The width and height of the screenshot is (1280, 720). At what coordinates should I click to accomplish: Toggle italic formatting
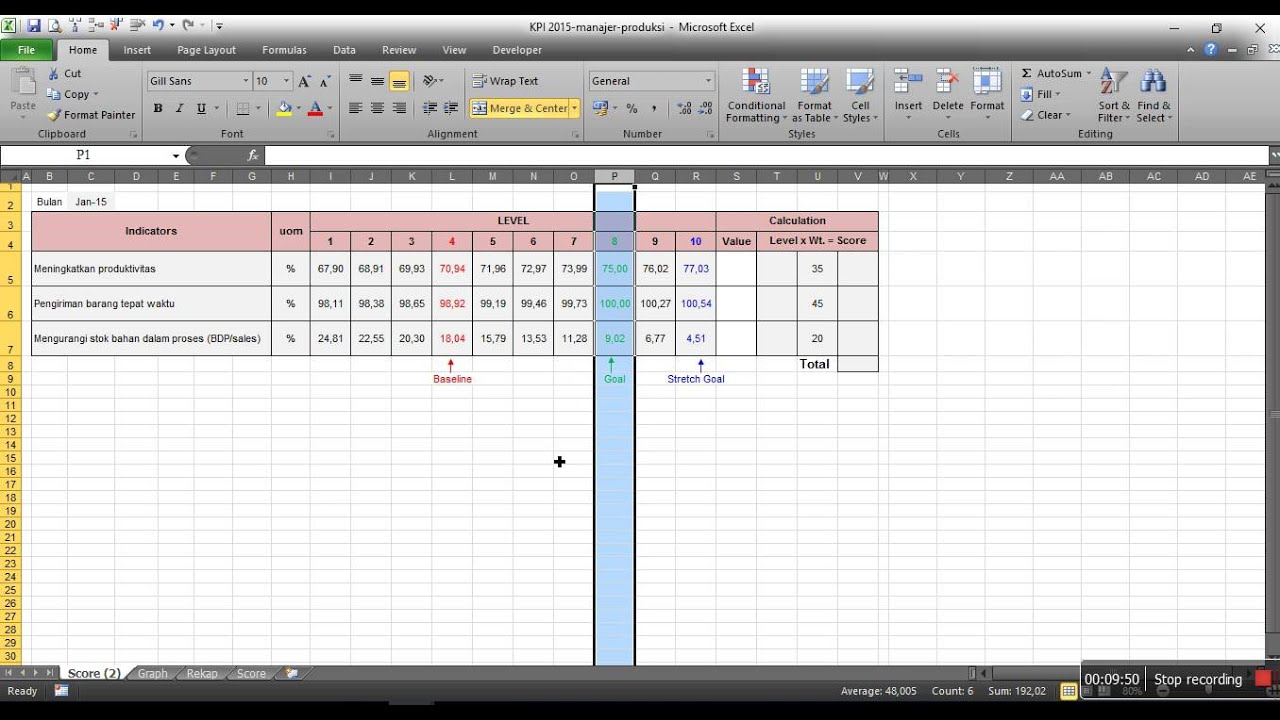point(179,108)
